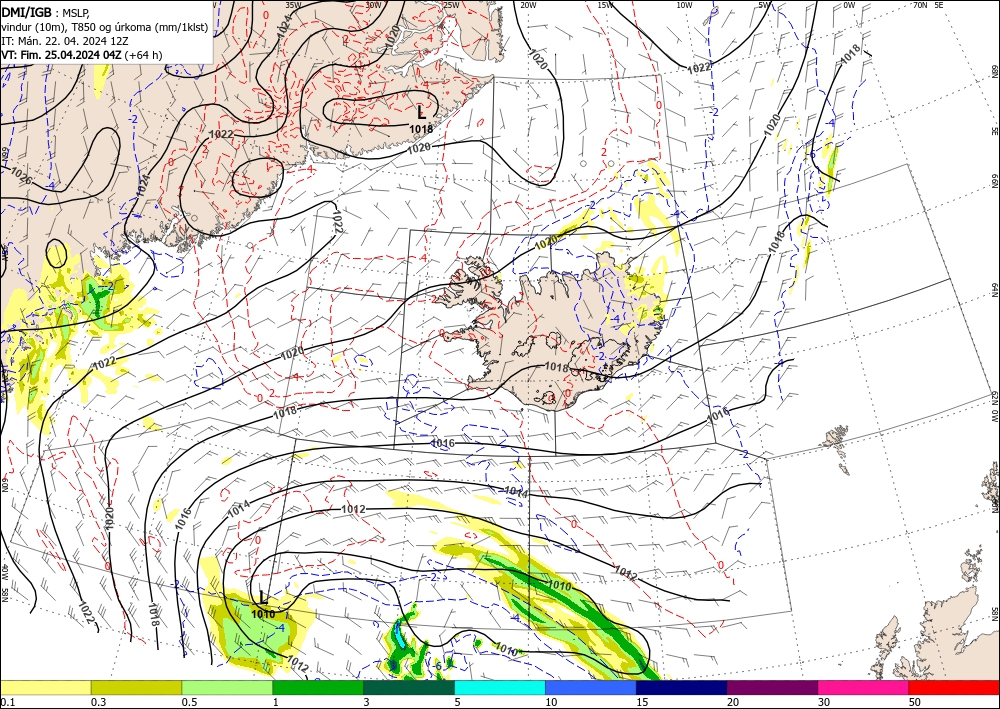Image resolution: width=1000 pixels, height=709 pixels.
Task: Click the pink 30–50 legend swatch
Action: click(864, 687)
